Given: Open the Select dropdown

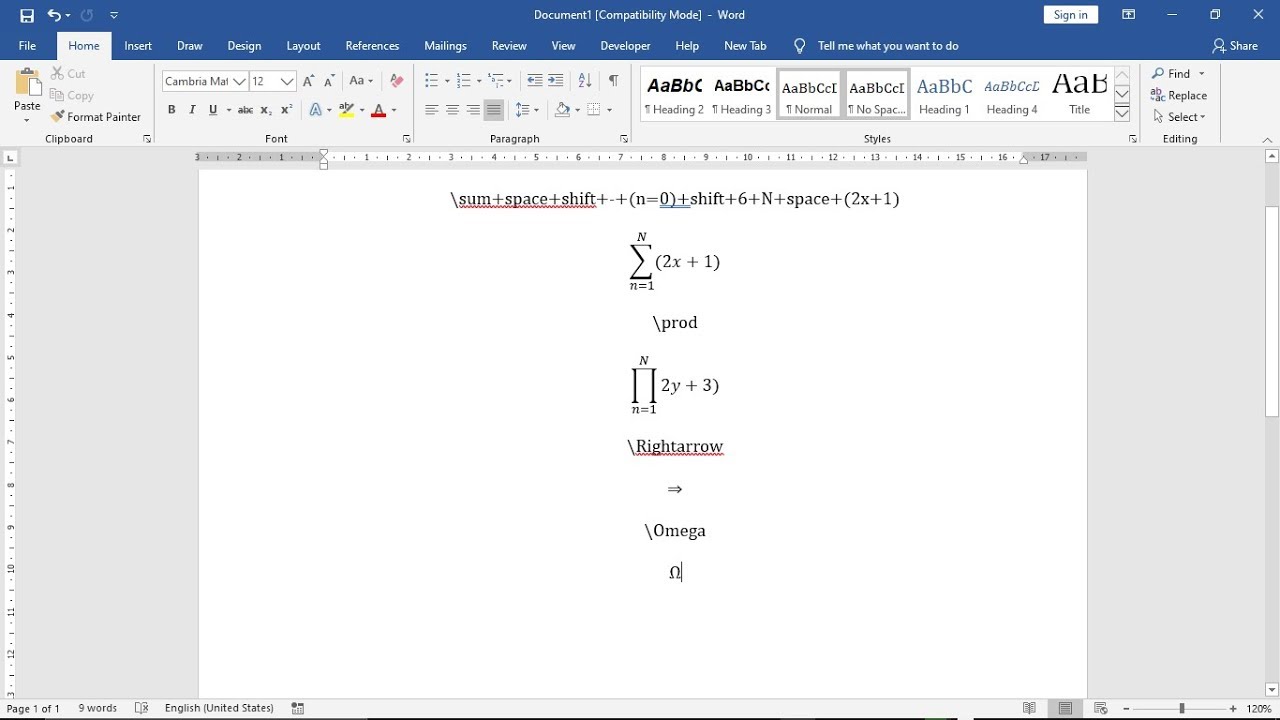Looking at the screenshot, I should click(x=1179, y=117).
